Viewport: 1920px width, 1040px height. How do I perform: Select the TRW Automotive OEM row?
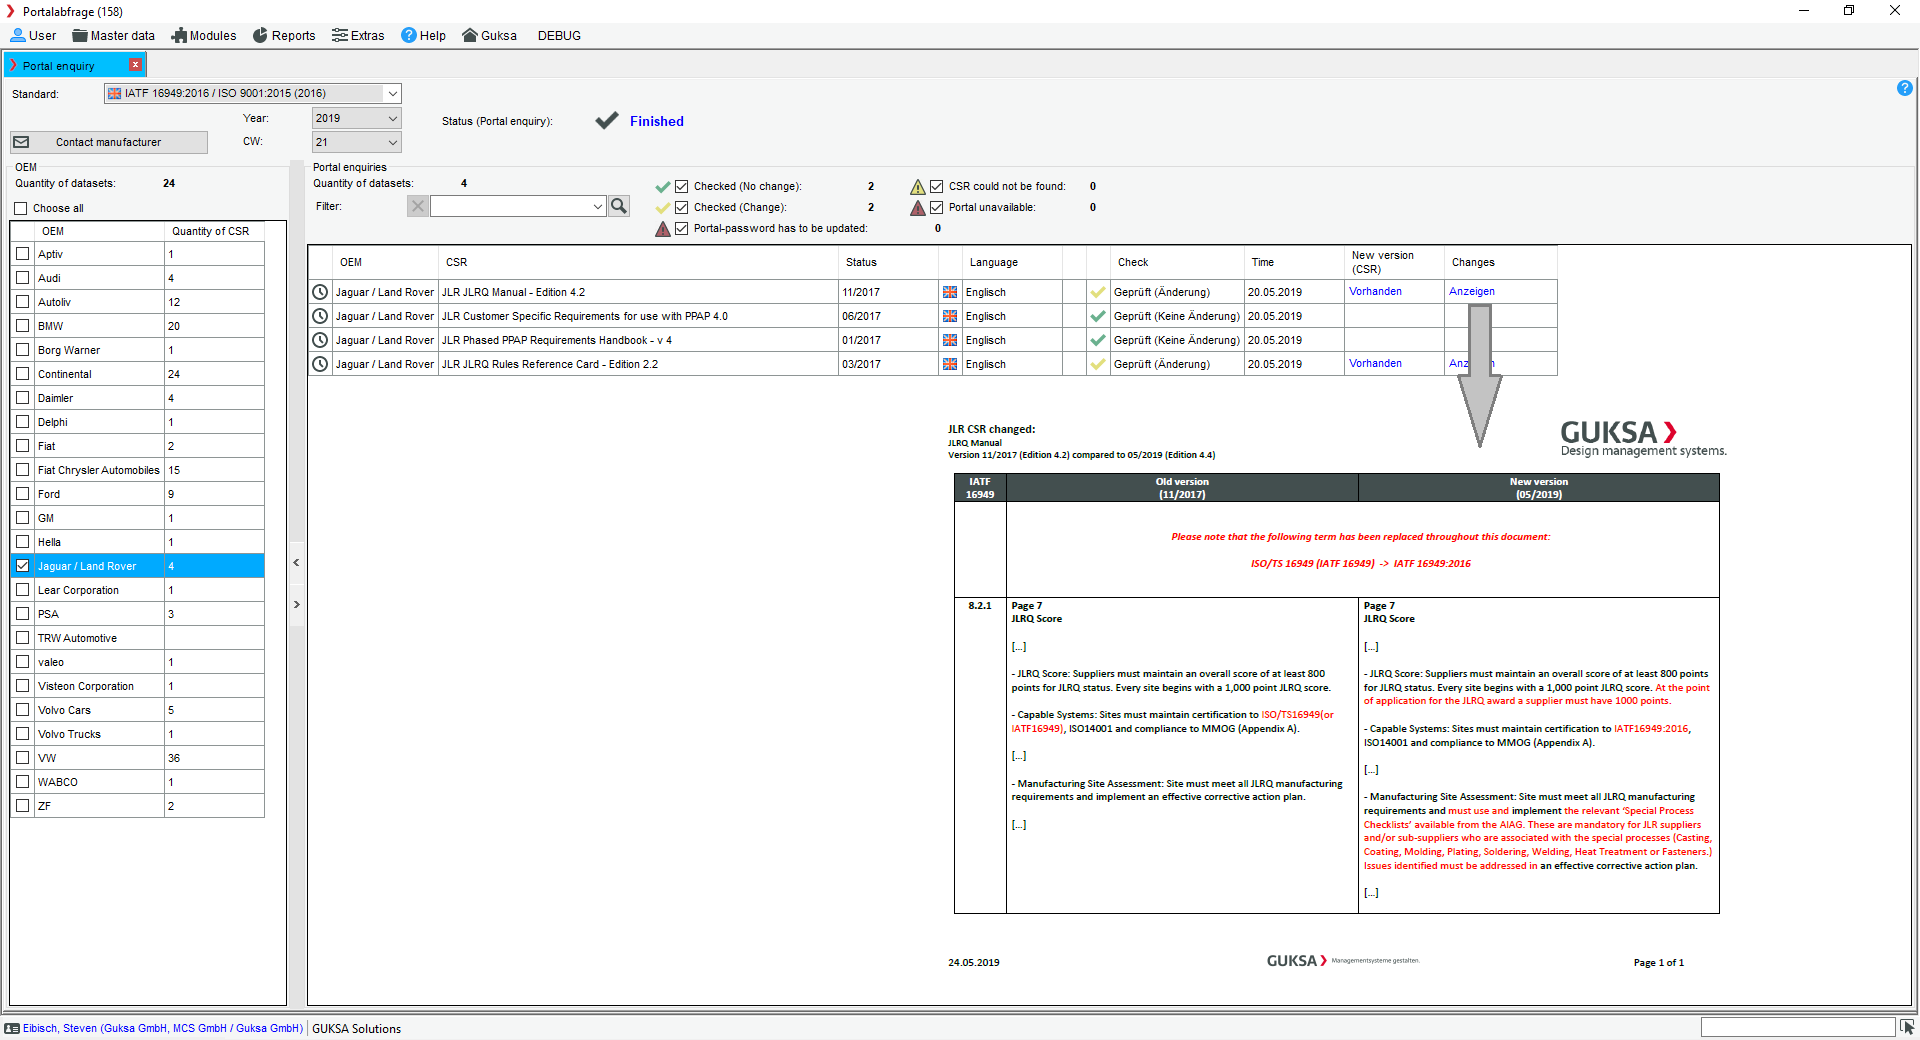[138, 638]
